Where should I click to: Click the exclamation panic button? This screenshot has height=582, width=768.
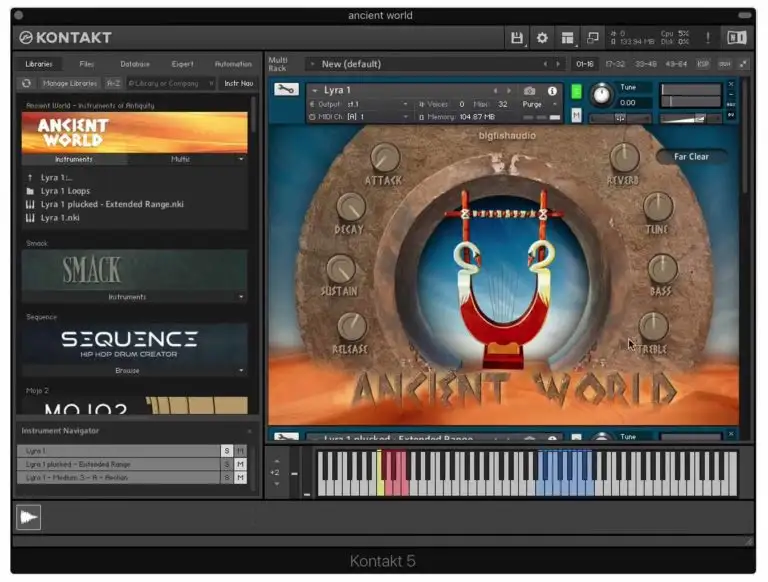[708, 38]
